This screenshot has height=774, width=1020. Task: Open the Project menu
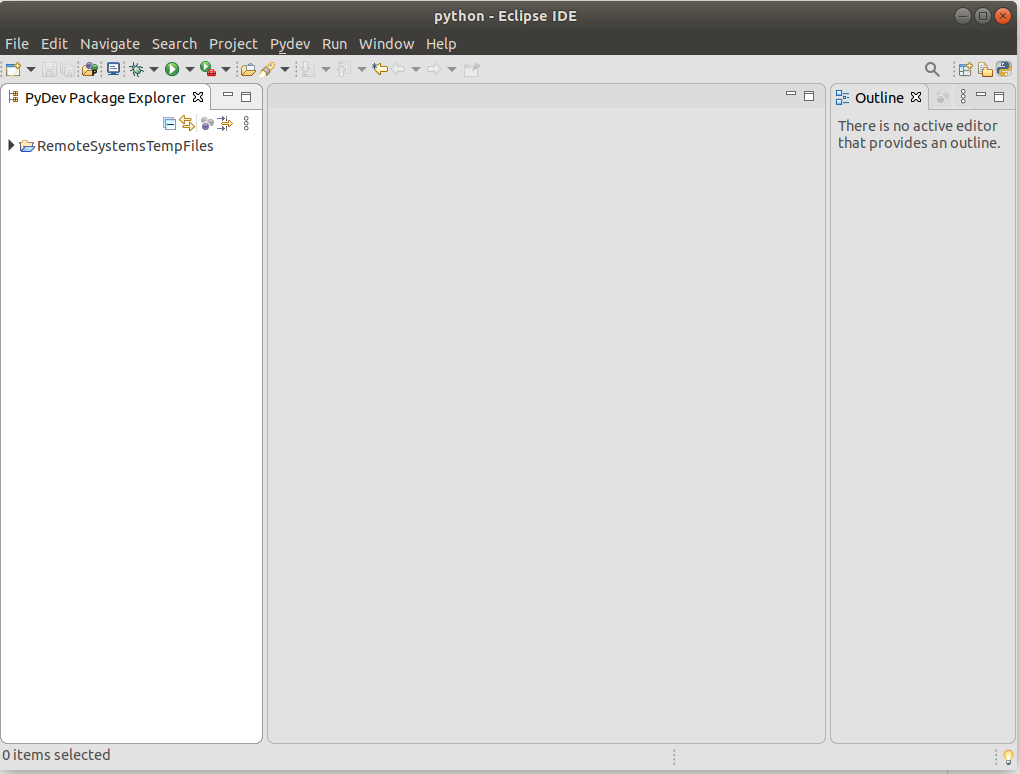point(233,44)
